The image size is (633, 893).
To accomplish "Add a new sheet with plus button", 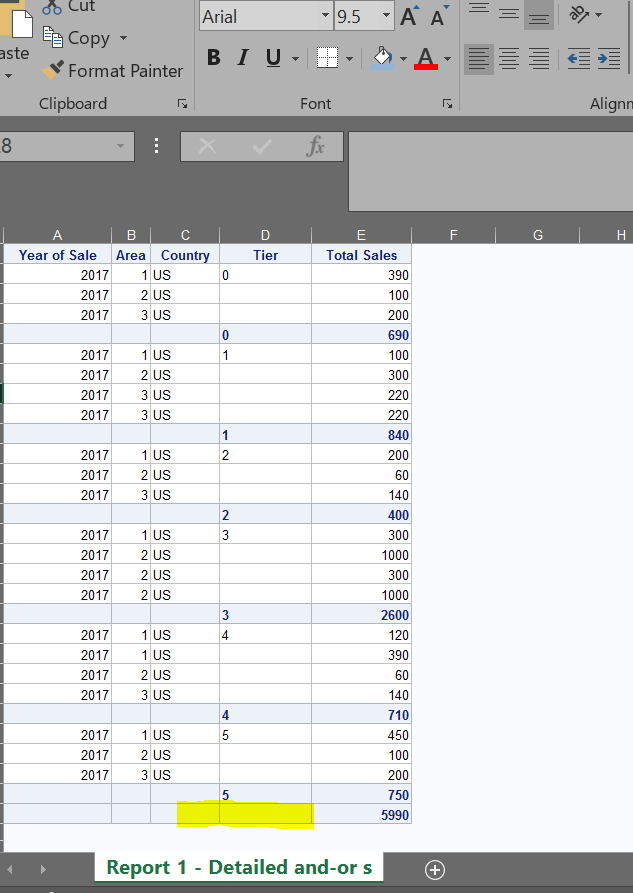I will (x=434, y=868).
